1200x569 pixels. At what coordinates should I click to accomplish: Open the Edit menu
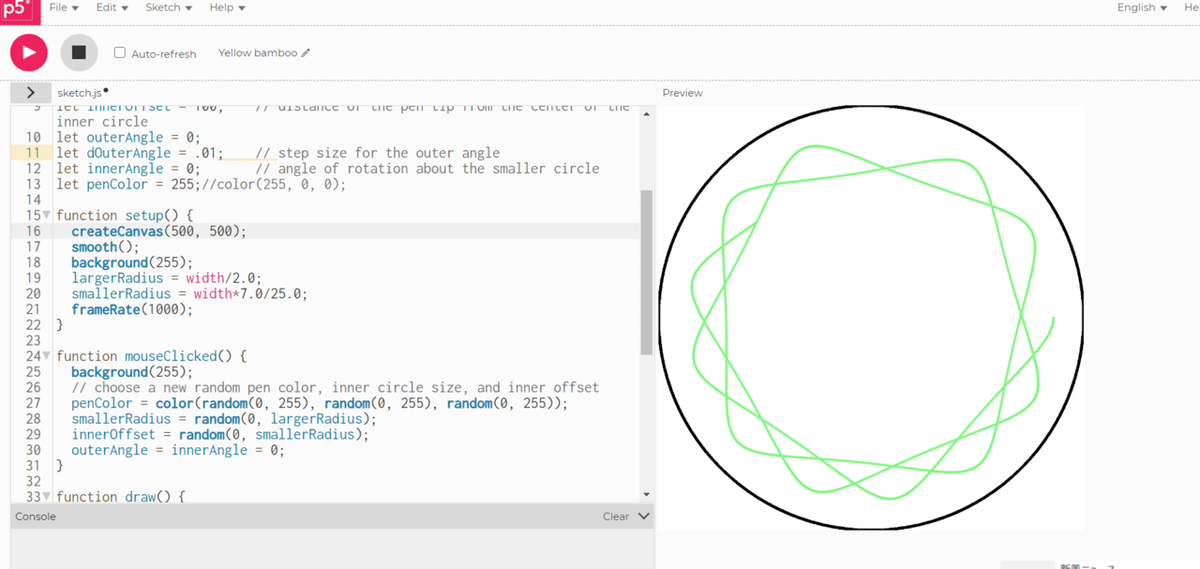[x=112, y=7]
